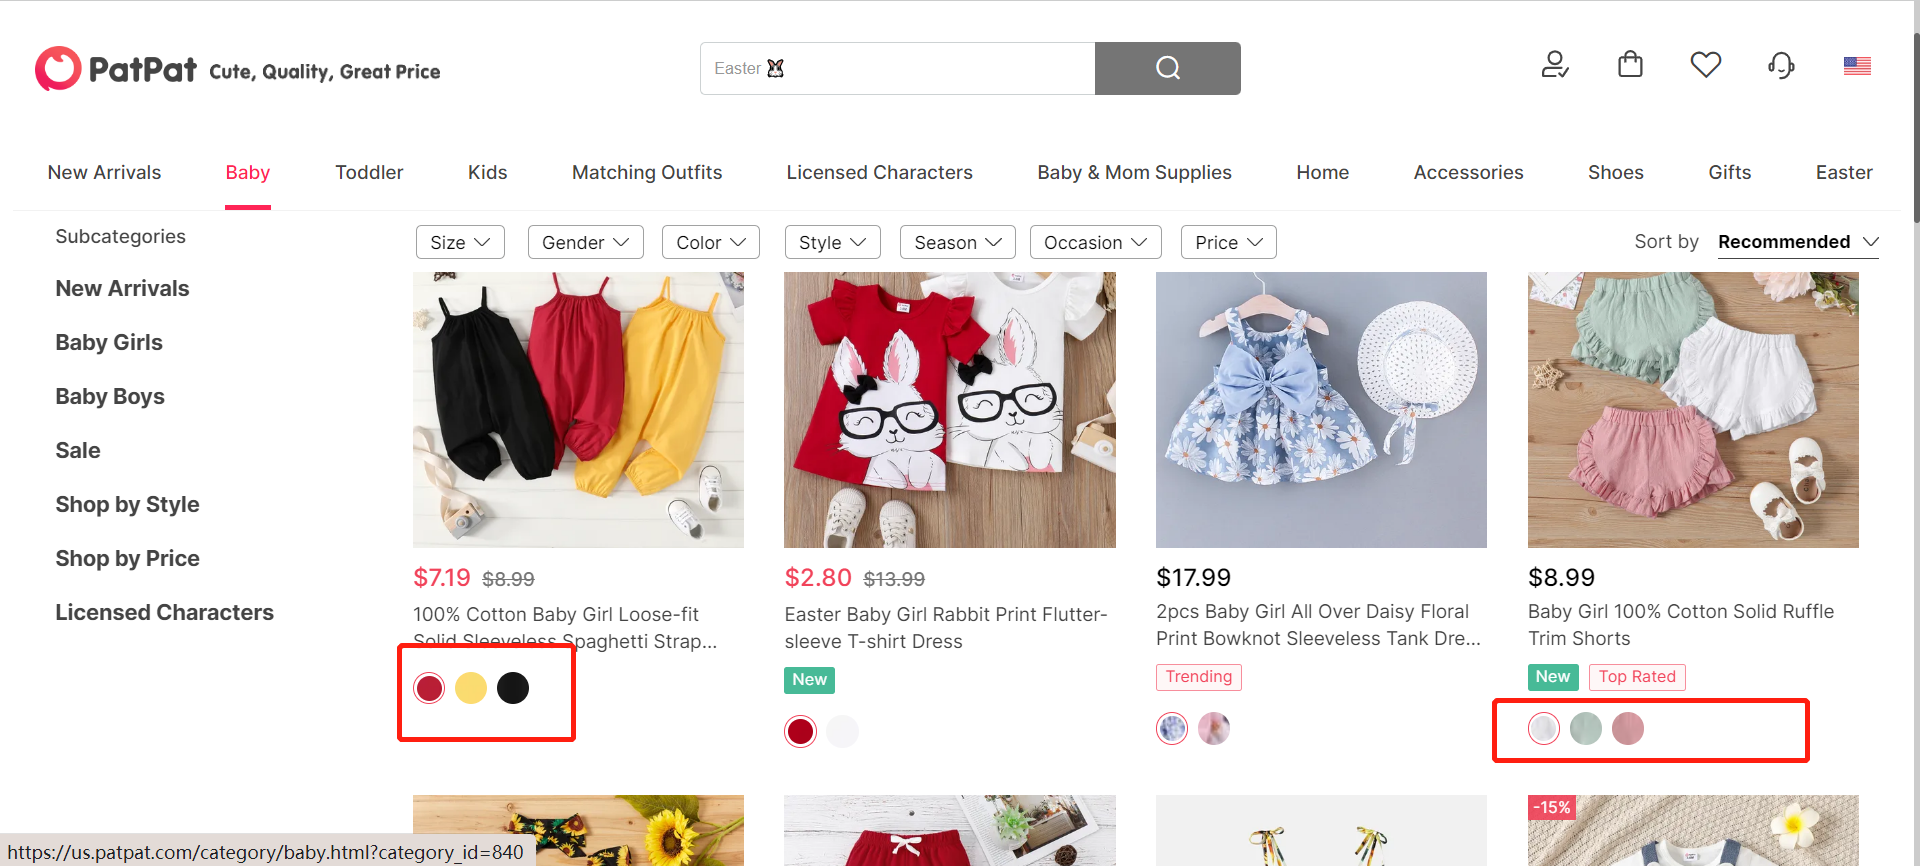The height and width of the screenshot is (866, 1920).
Task: Open the Gifts menu
Action: (1729, 172)
